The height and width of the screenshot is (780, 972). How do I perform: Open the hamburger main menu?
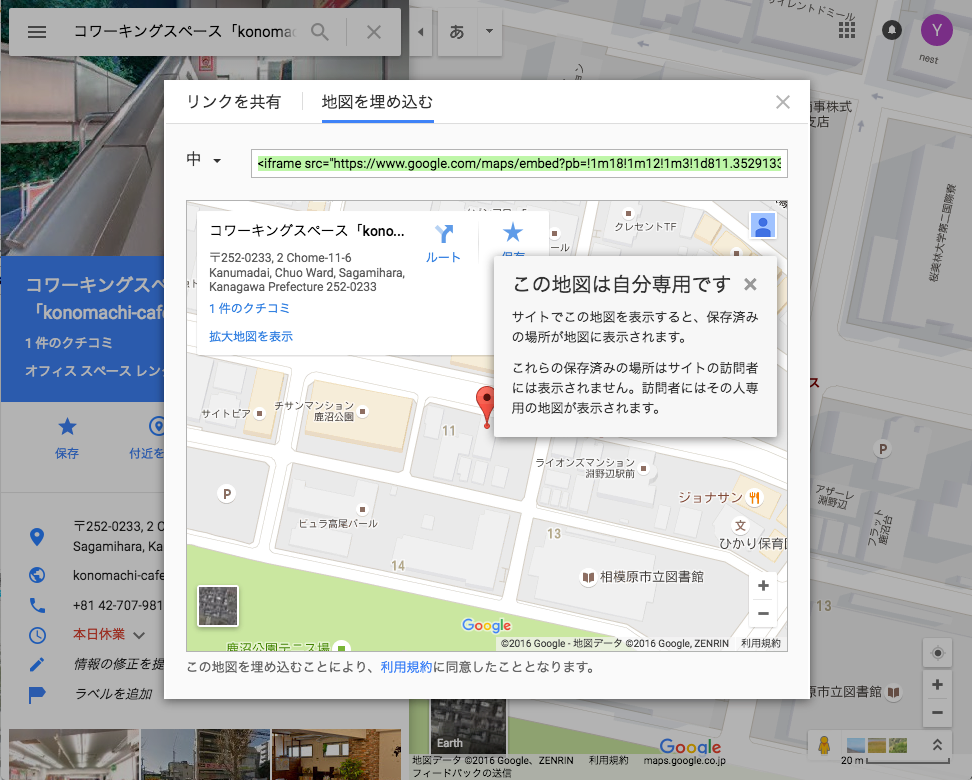(x=37, y=32)
